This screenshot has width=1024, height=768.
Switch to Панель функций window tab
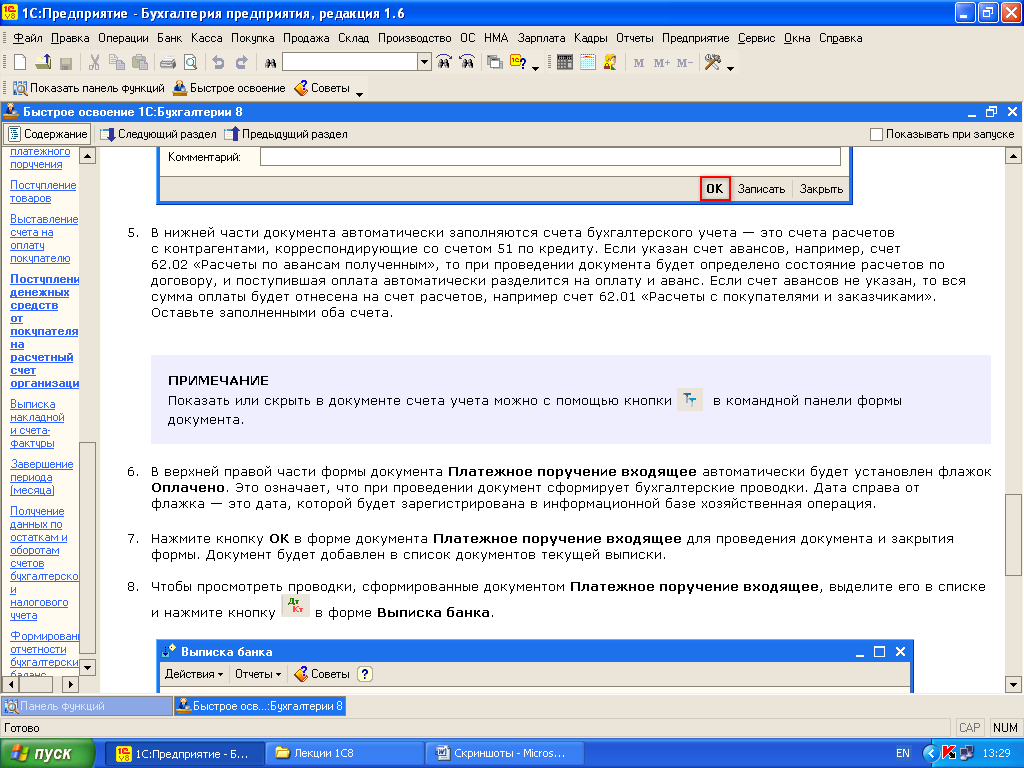(86, 706)
